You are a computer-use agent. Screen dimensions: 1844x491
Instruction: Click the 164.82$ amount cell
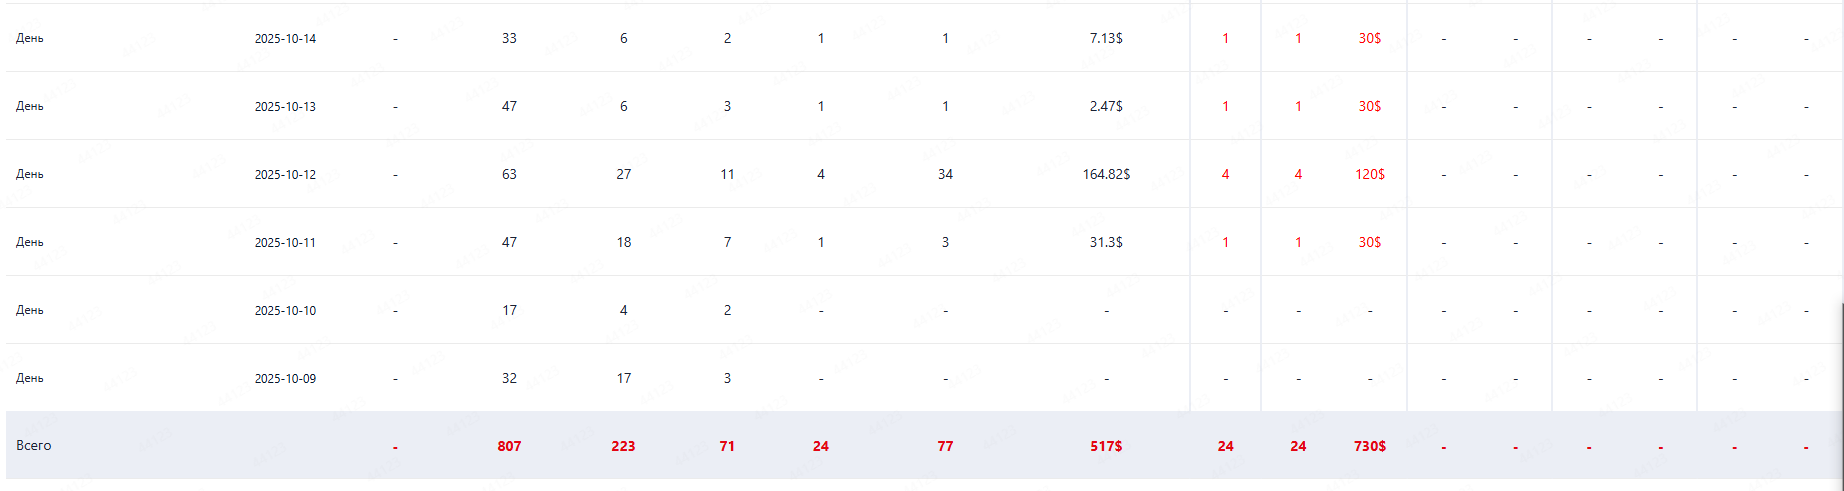pos(1106,174)
